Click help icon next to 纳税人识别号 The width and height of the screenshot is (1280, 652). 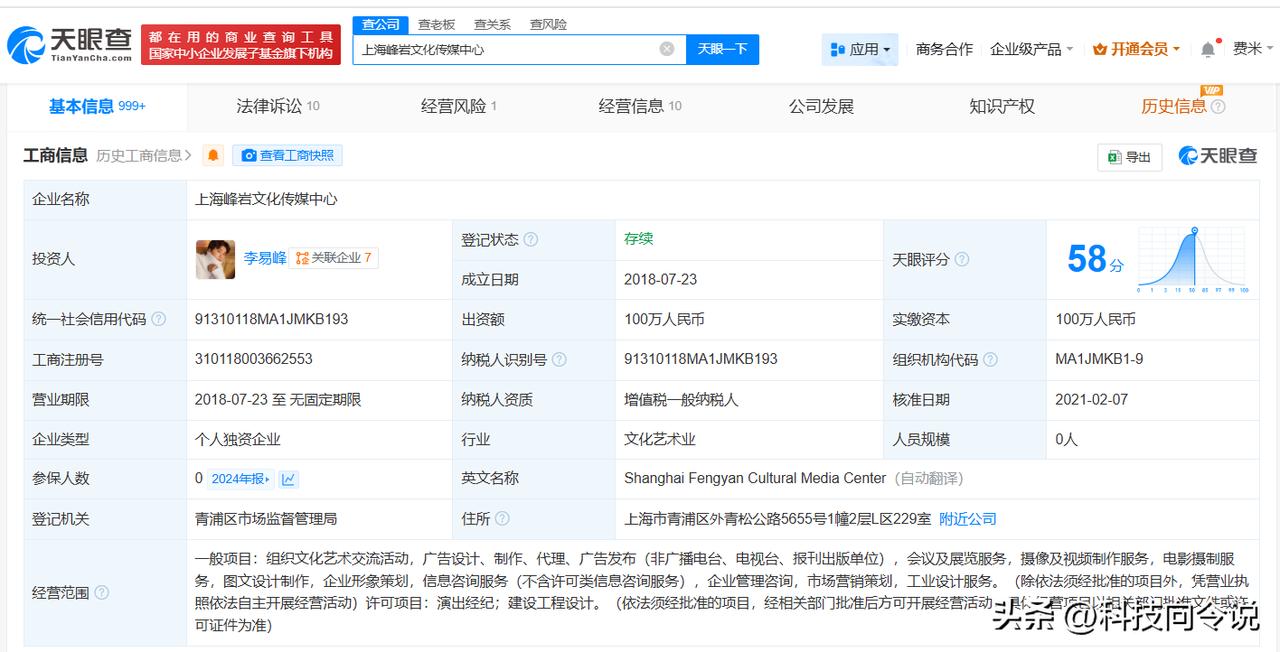tap(559, 360)
